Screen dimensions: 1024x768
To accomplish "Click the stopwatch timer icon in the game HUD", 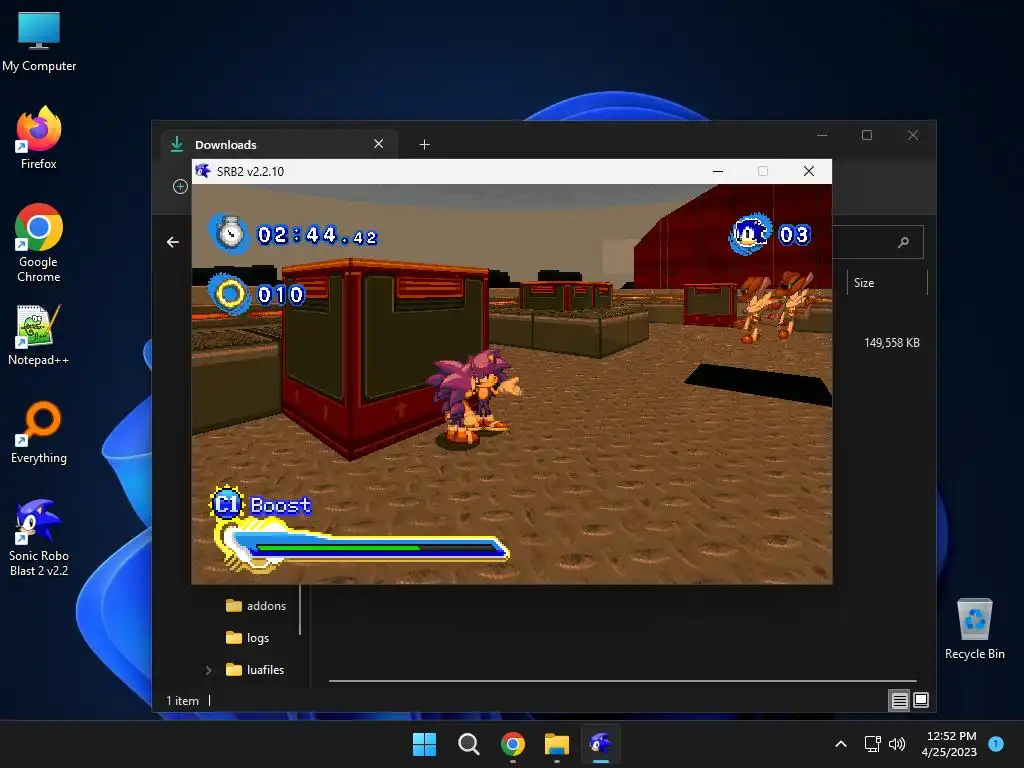I will point(229,232).
